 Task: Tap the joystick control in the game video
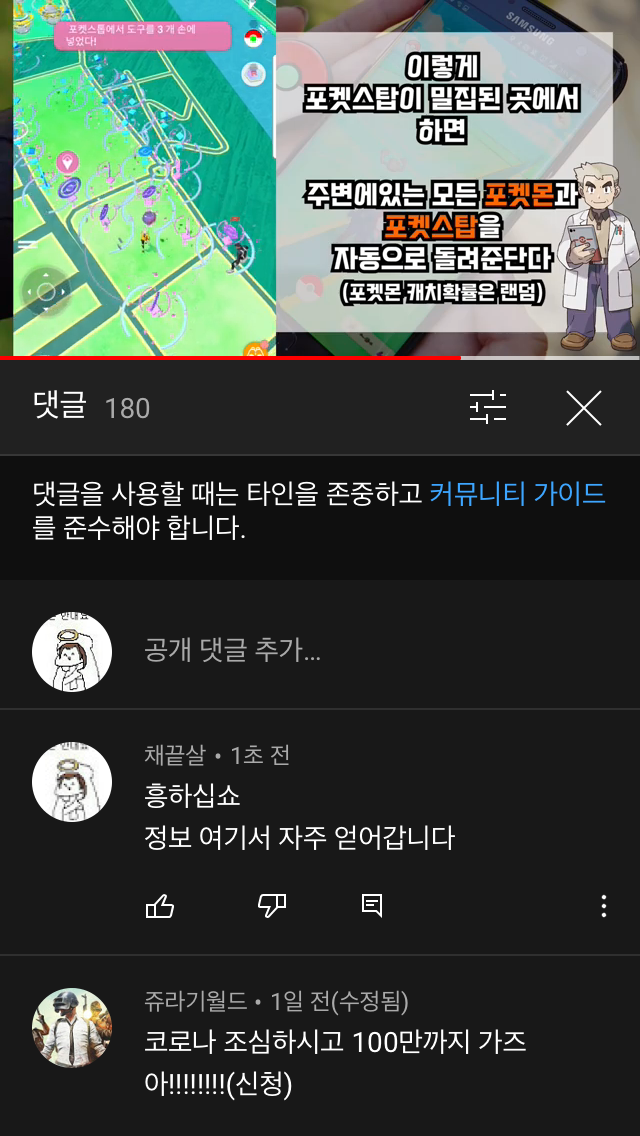click(46, 293)
